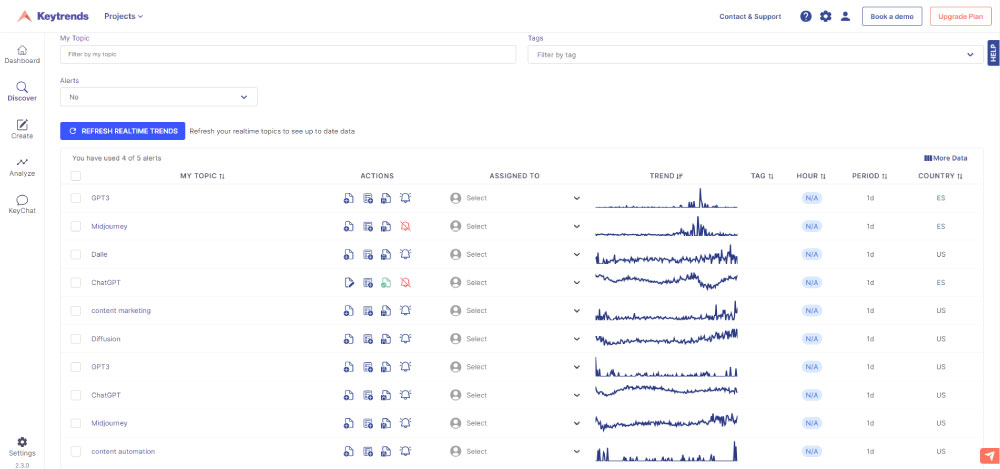Tick the checkbox for the ChatGPT US row

[x=76, y=395]
